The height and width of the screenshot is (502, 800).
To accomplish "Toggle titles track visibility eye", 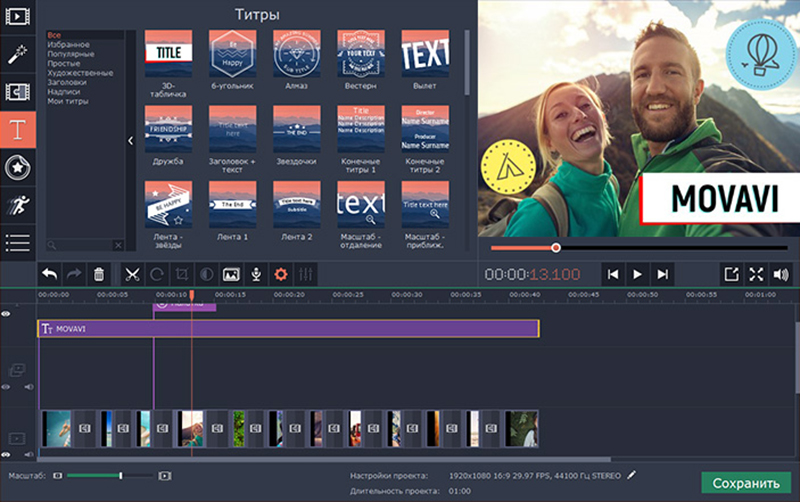I will (6, 314).
